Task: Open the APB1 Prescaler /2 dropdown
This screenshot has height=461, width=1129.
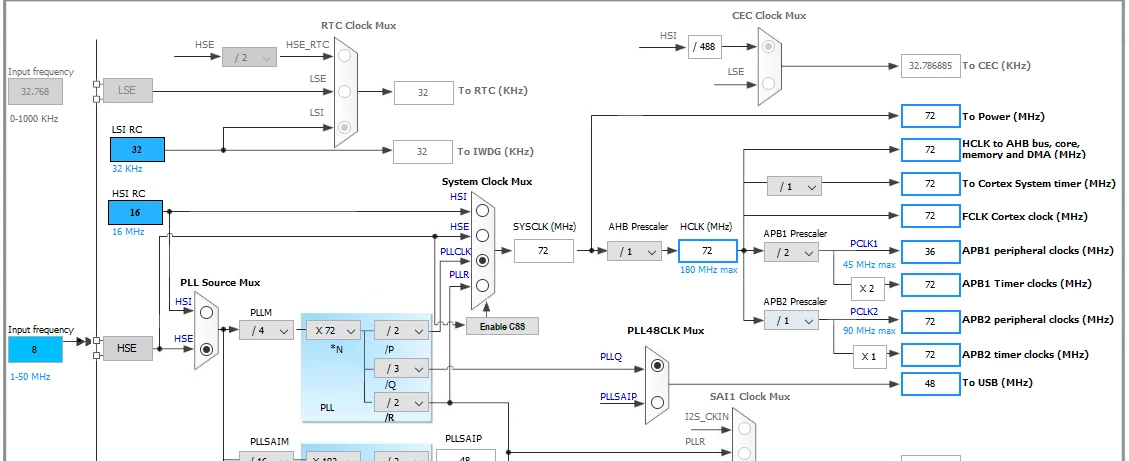Action: click(791, 252)
